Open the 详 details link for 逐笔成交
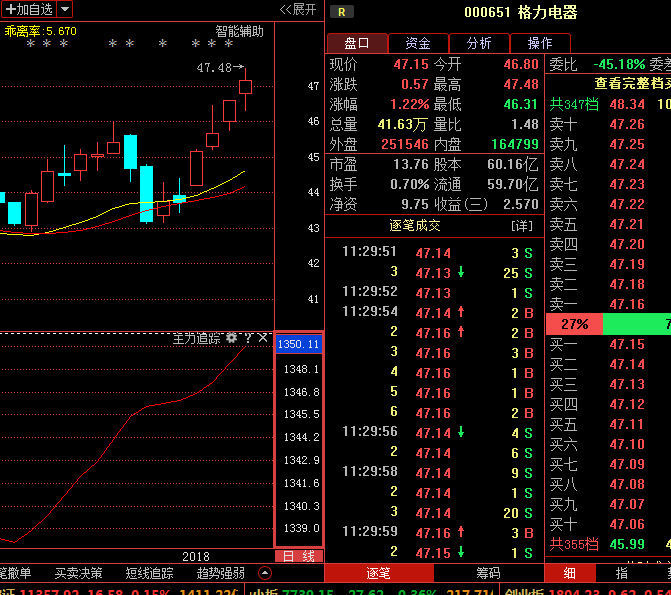The image size is (671, 595). [x=522, y=226]
